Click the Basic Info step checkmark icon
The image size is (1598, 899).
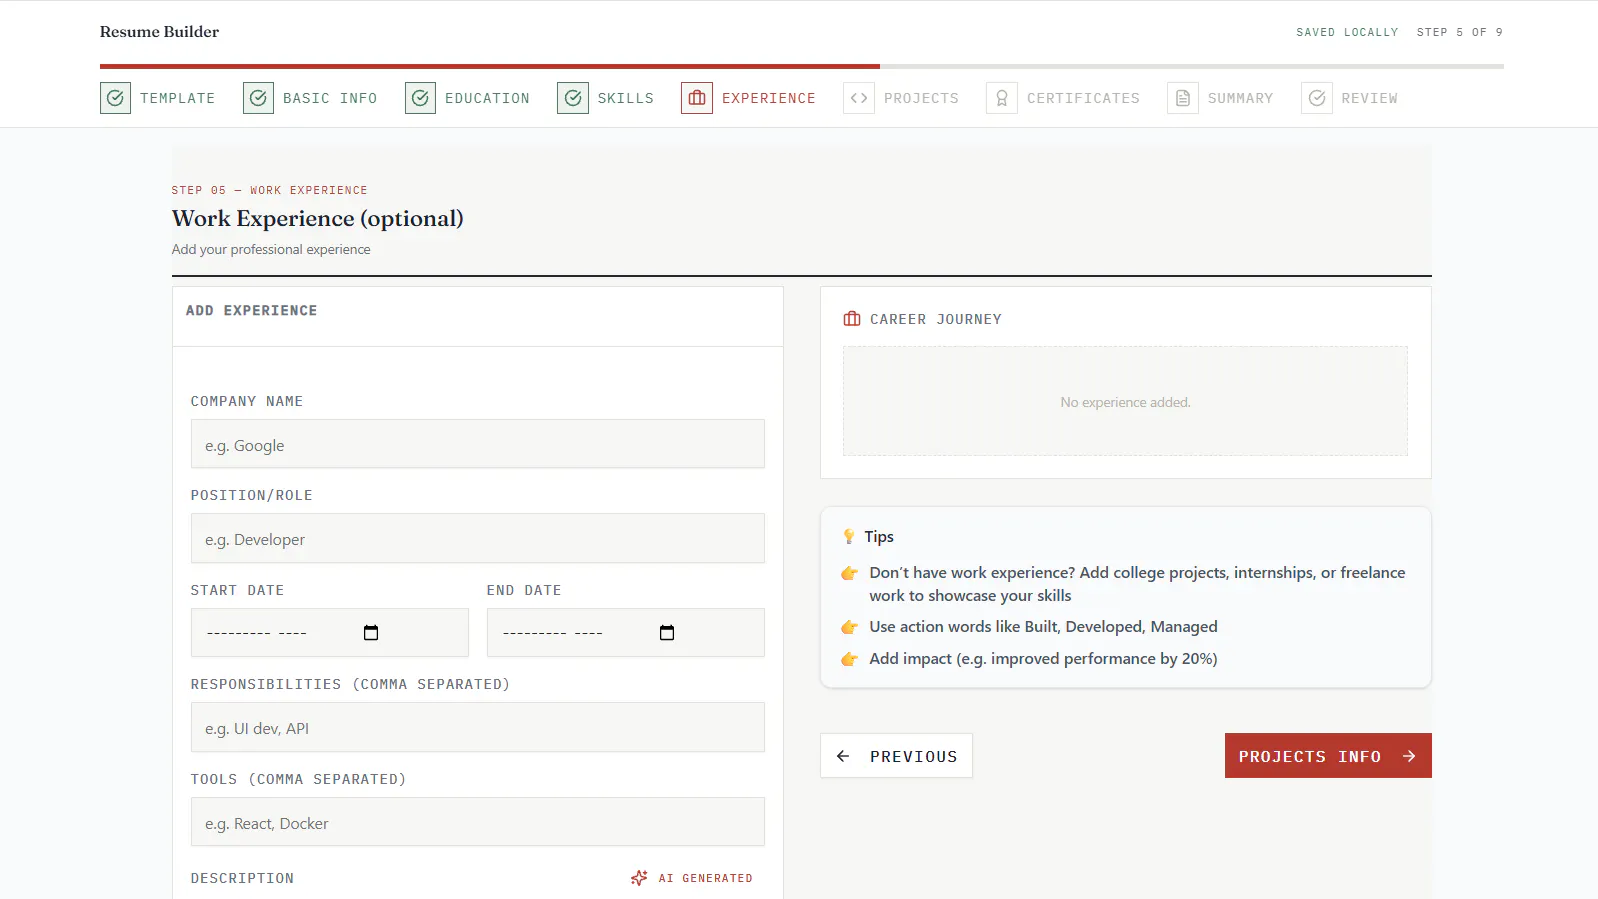pyautogui.click(x=258, y=98)
